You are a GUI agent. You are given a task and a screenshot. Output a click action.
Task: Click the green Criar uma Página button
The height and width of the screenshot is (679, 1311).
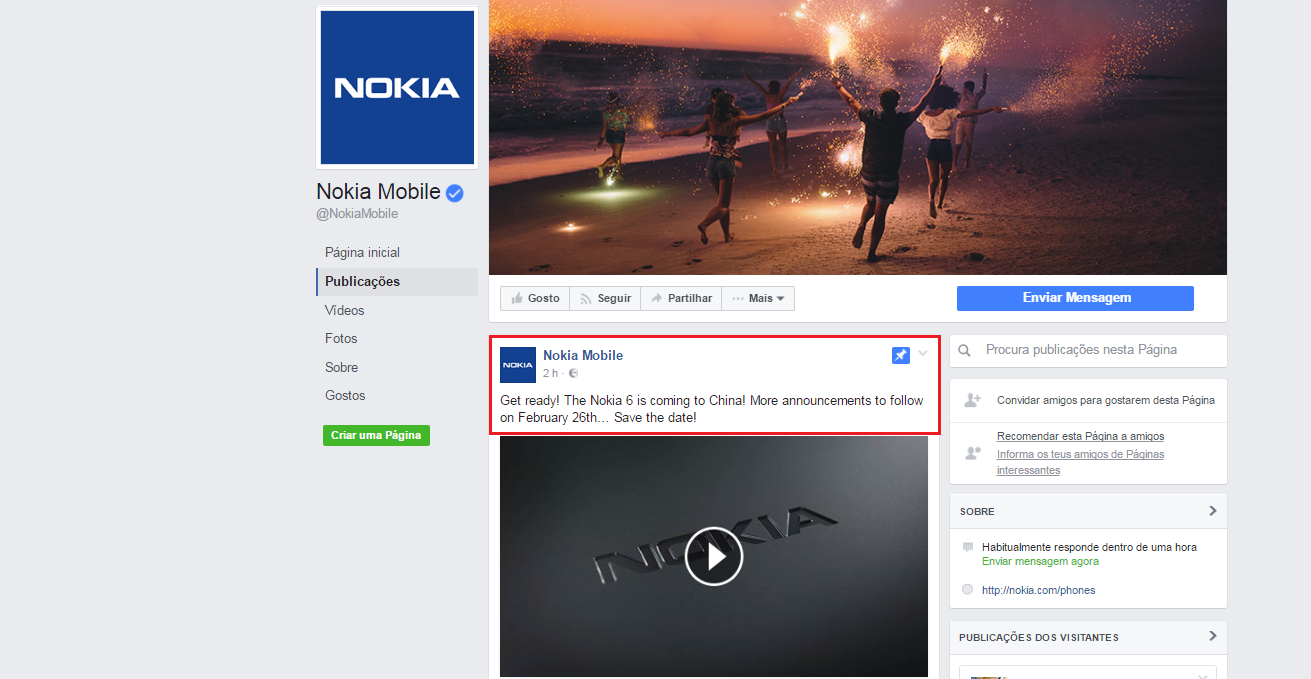tap(376, 436)
